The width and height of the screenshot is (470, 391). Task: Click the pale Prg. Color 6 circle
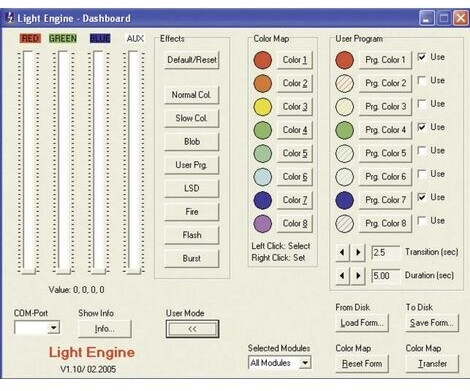coord(344,177)
